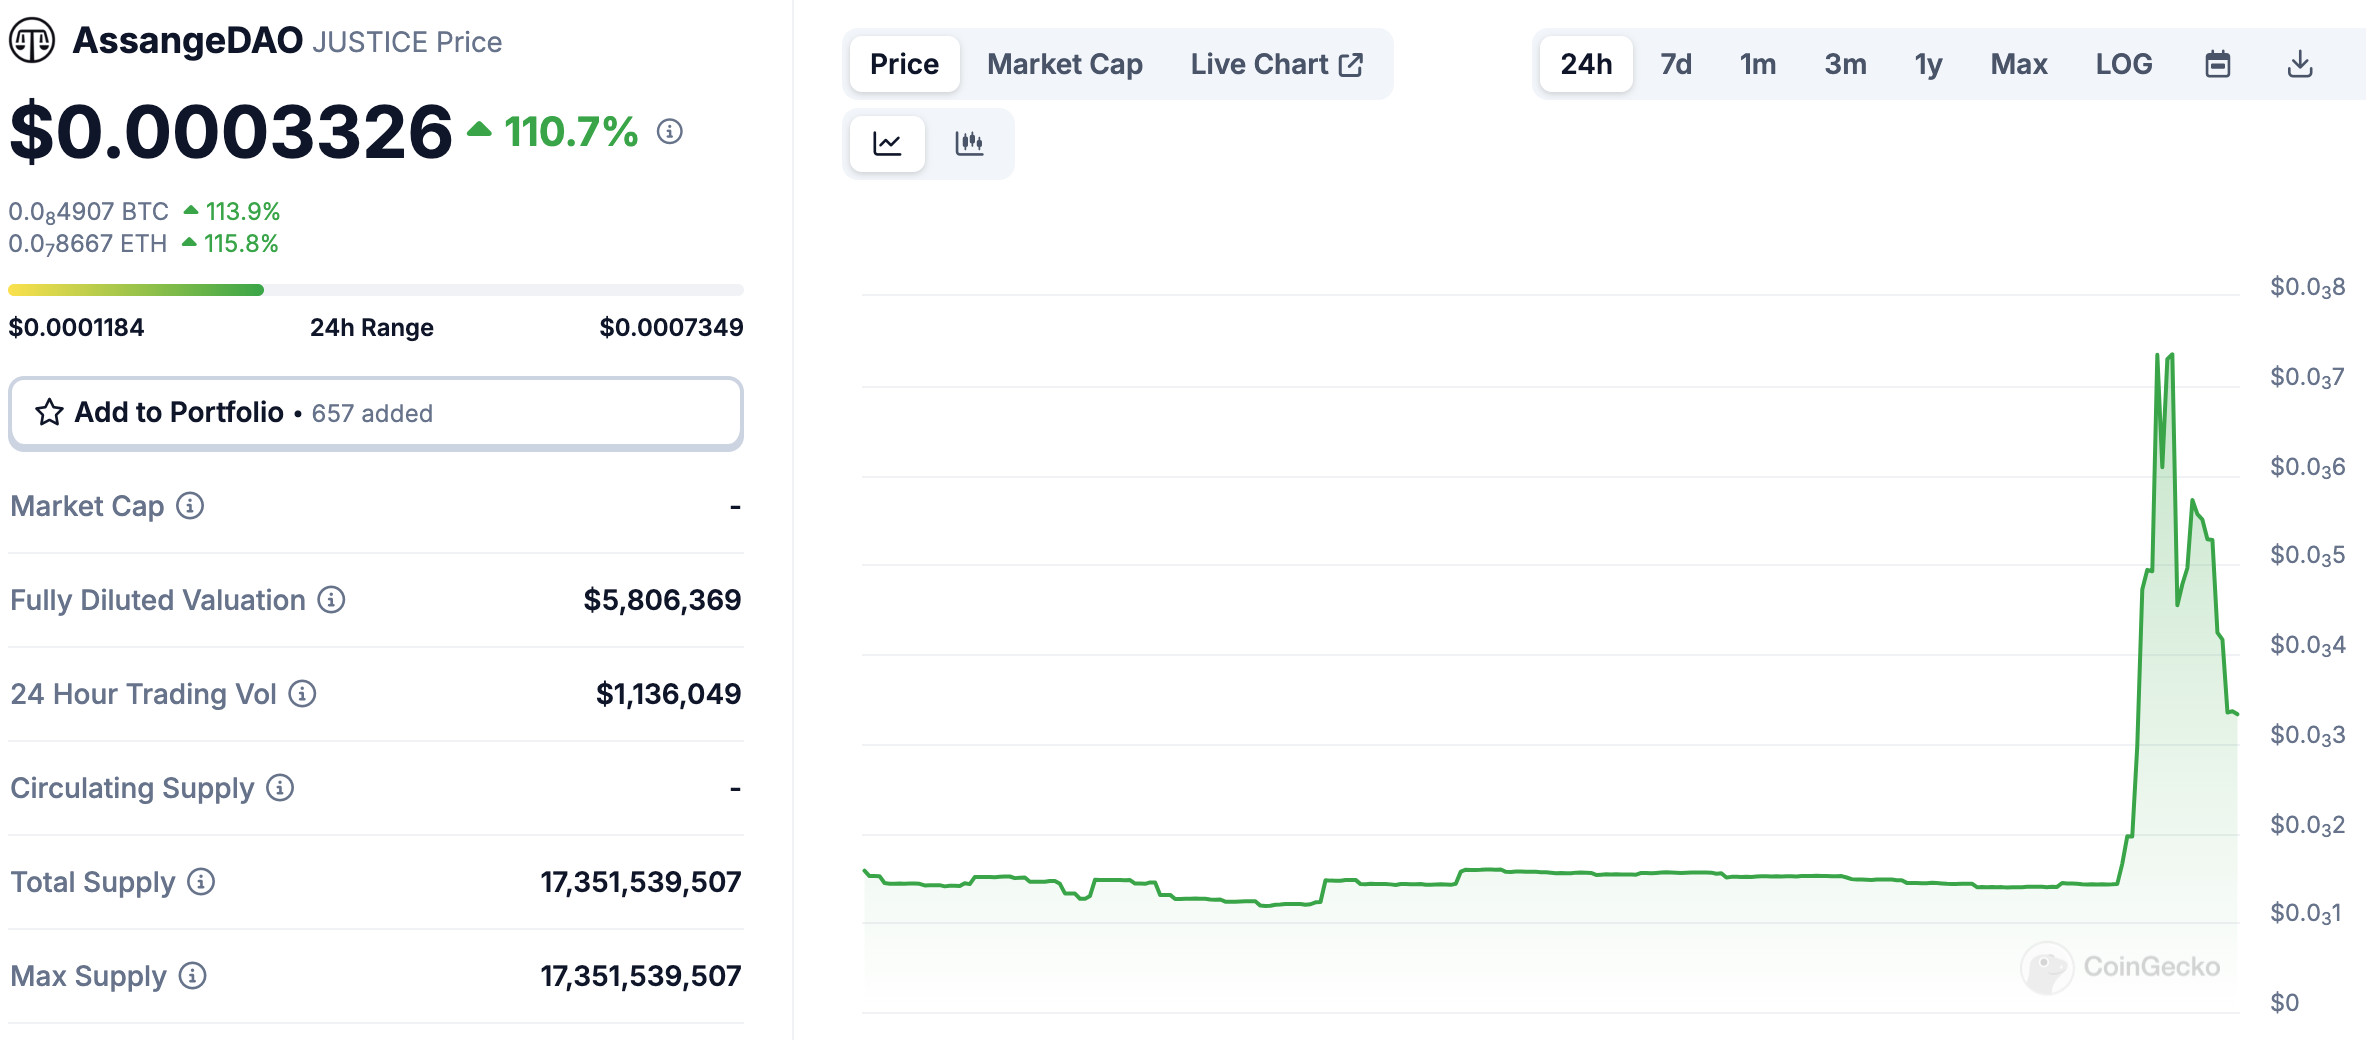Click the 24h Range label

point(372,327)
